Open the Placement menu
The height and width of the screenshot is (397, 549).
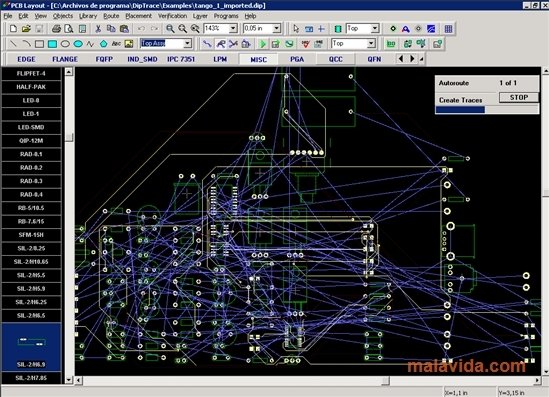pos(139,16)
